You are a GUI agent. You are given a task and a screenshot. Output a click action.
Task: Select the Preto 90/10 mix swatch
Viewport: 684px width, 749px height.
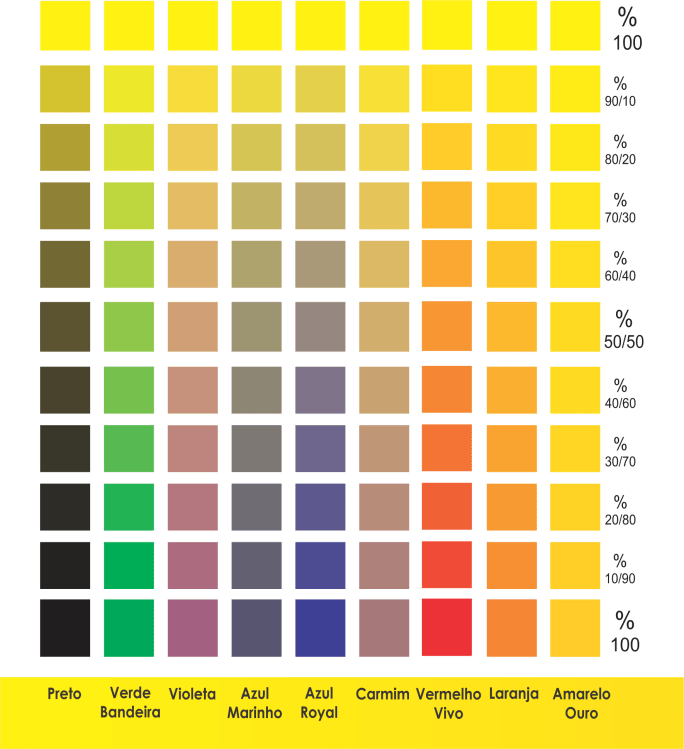click(65, 89)
